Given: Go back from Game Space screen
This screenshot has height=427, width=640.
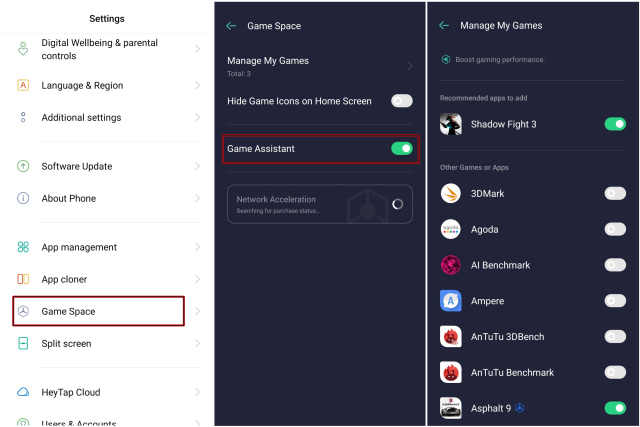Looking at the screenshot, I should click(x=231, y=26).
